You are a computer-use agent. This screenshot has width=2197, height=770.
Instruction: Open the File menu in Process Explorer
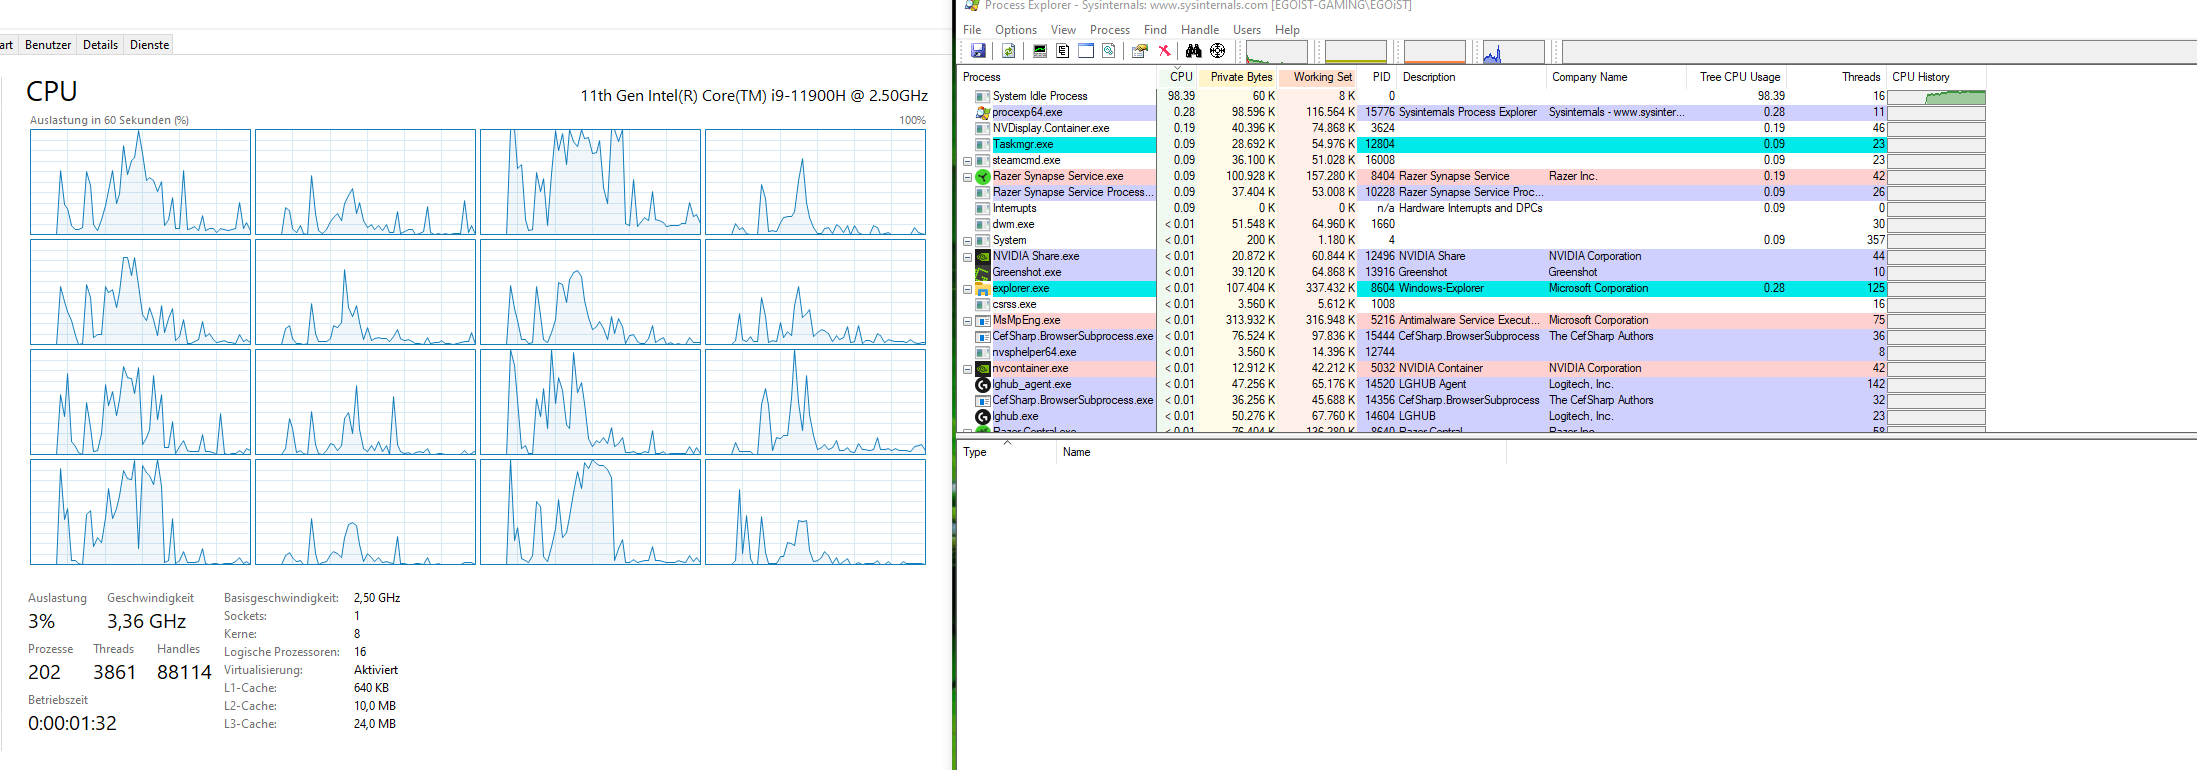pyautogui.click(x=972, y=30)
